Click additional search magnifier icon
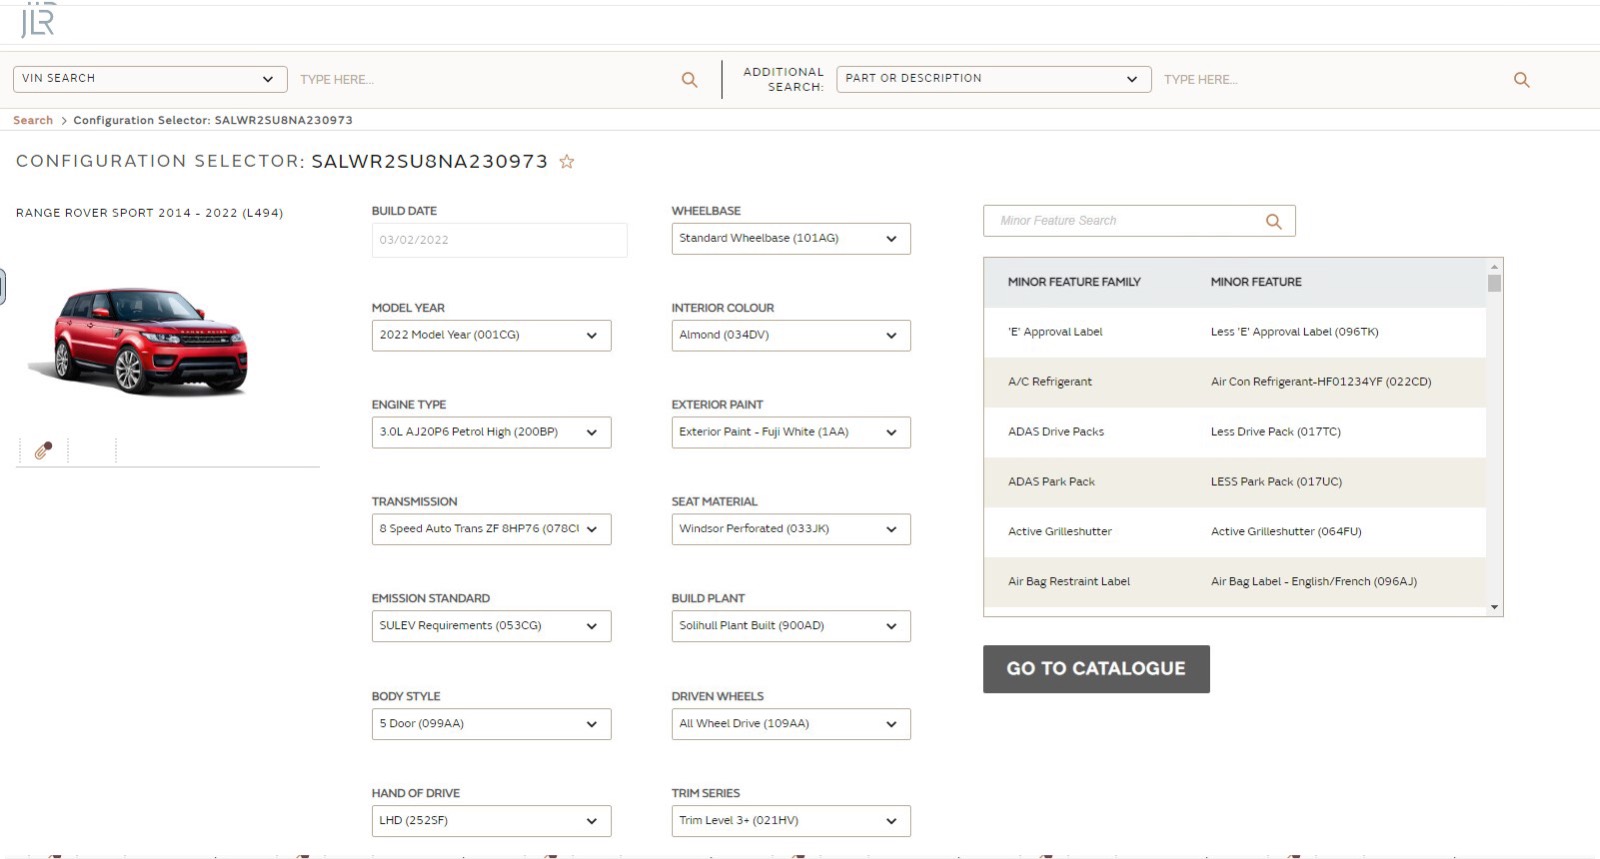 click(1521, 80)
